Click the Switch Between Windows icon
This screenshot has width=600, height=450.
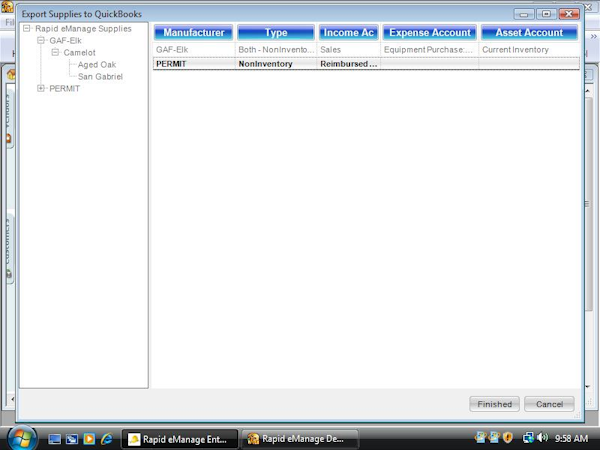tap(71, 438)
